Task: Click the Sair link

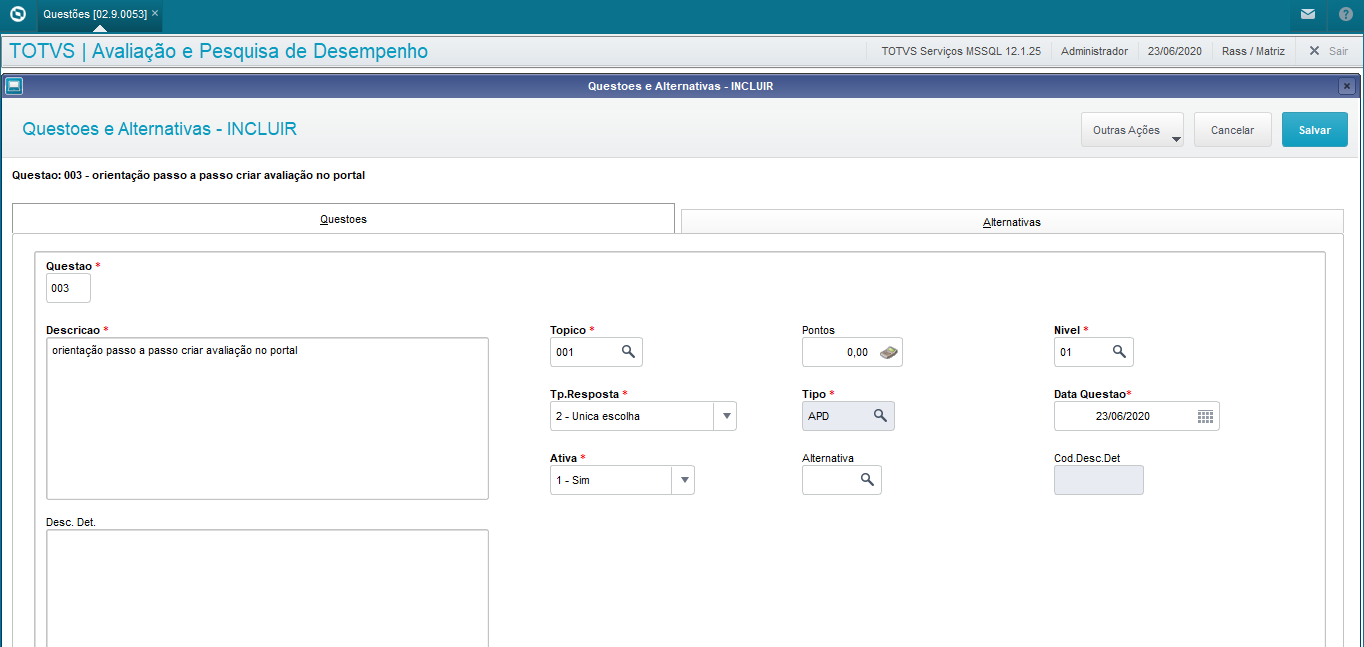Action: 1338,50
